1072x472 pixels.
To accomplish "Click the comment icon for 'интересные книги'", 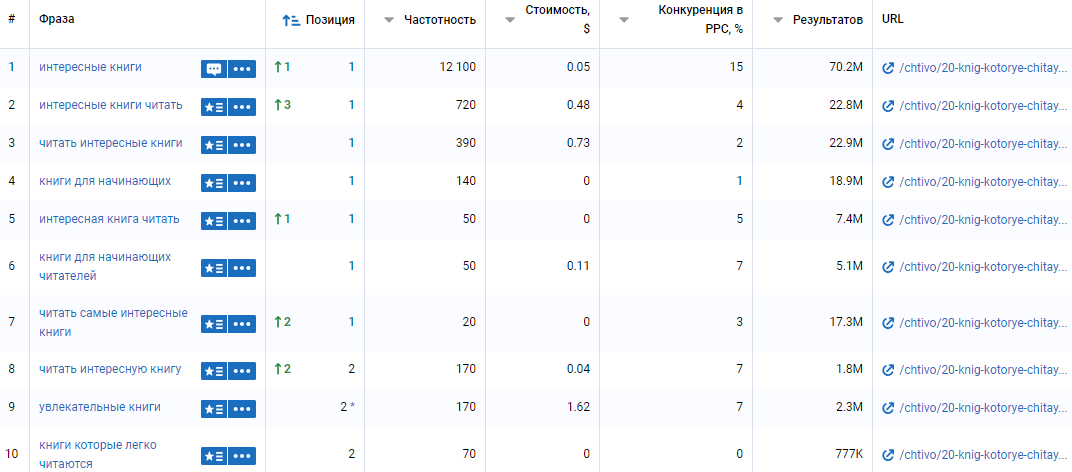I will coord(214,69).
